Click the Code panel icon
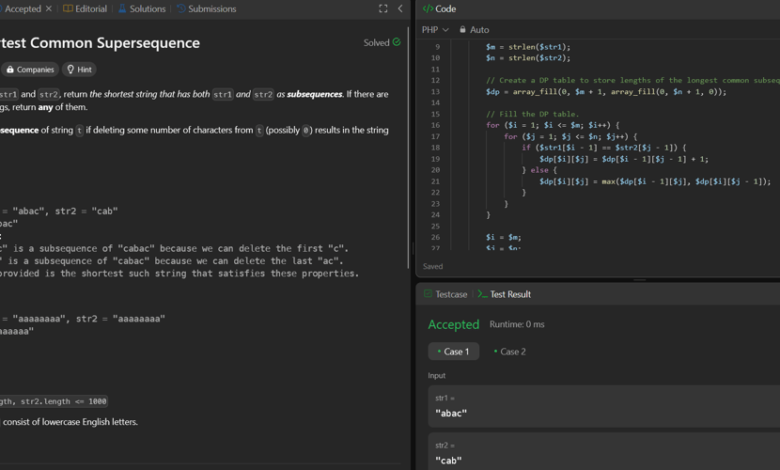The width and height of the screenshot is (780, 470). click(x=427, y=8)
